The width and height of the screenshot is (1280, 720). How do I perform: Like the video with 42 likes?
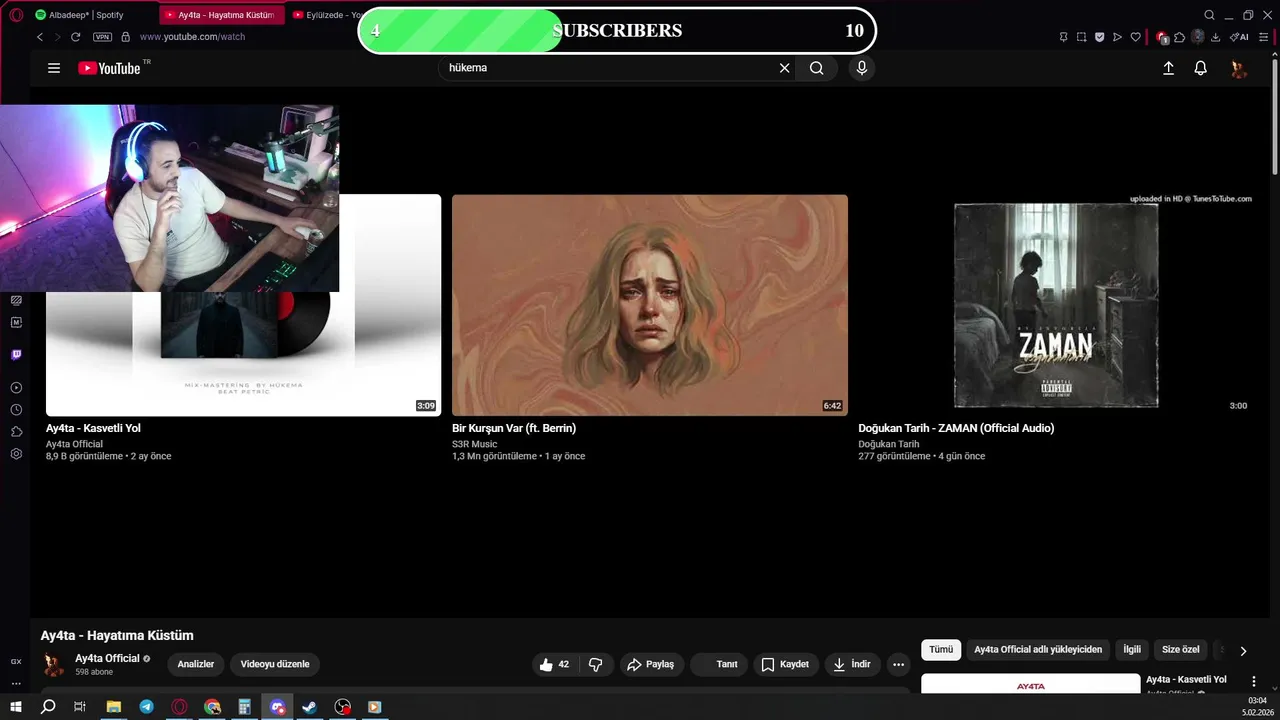[554, 664]
